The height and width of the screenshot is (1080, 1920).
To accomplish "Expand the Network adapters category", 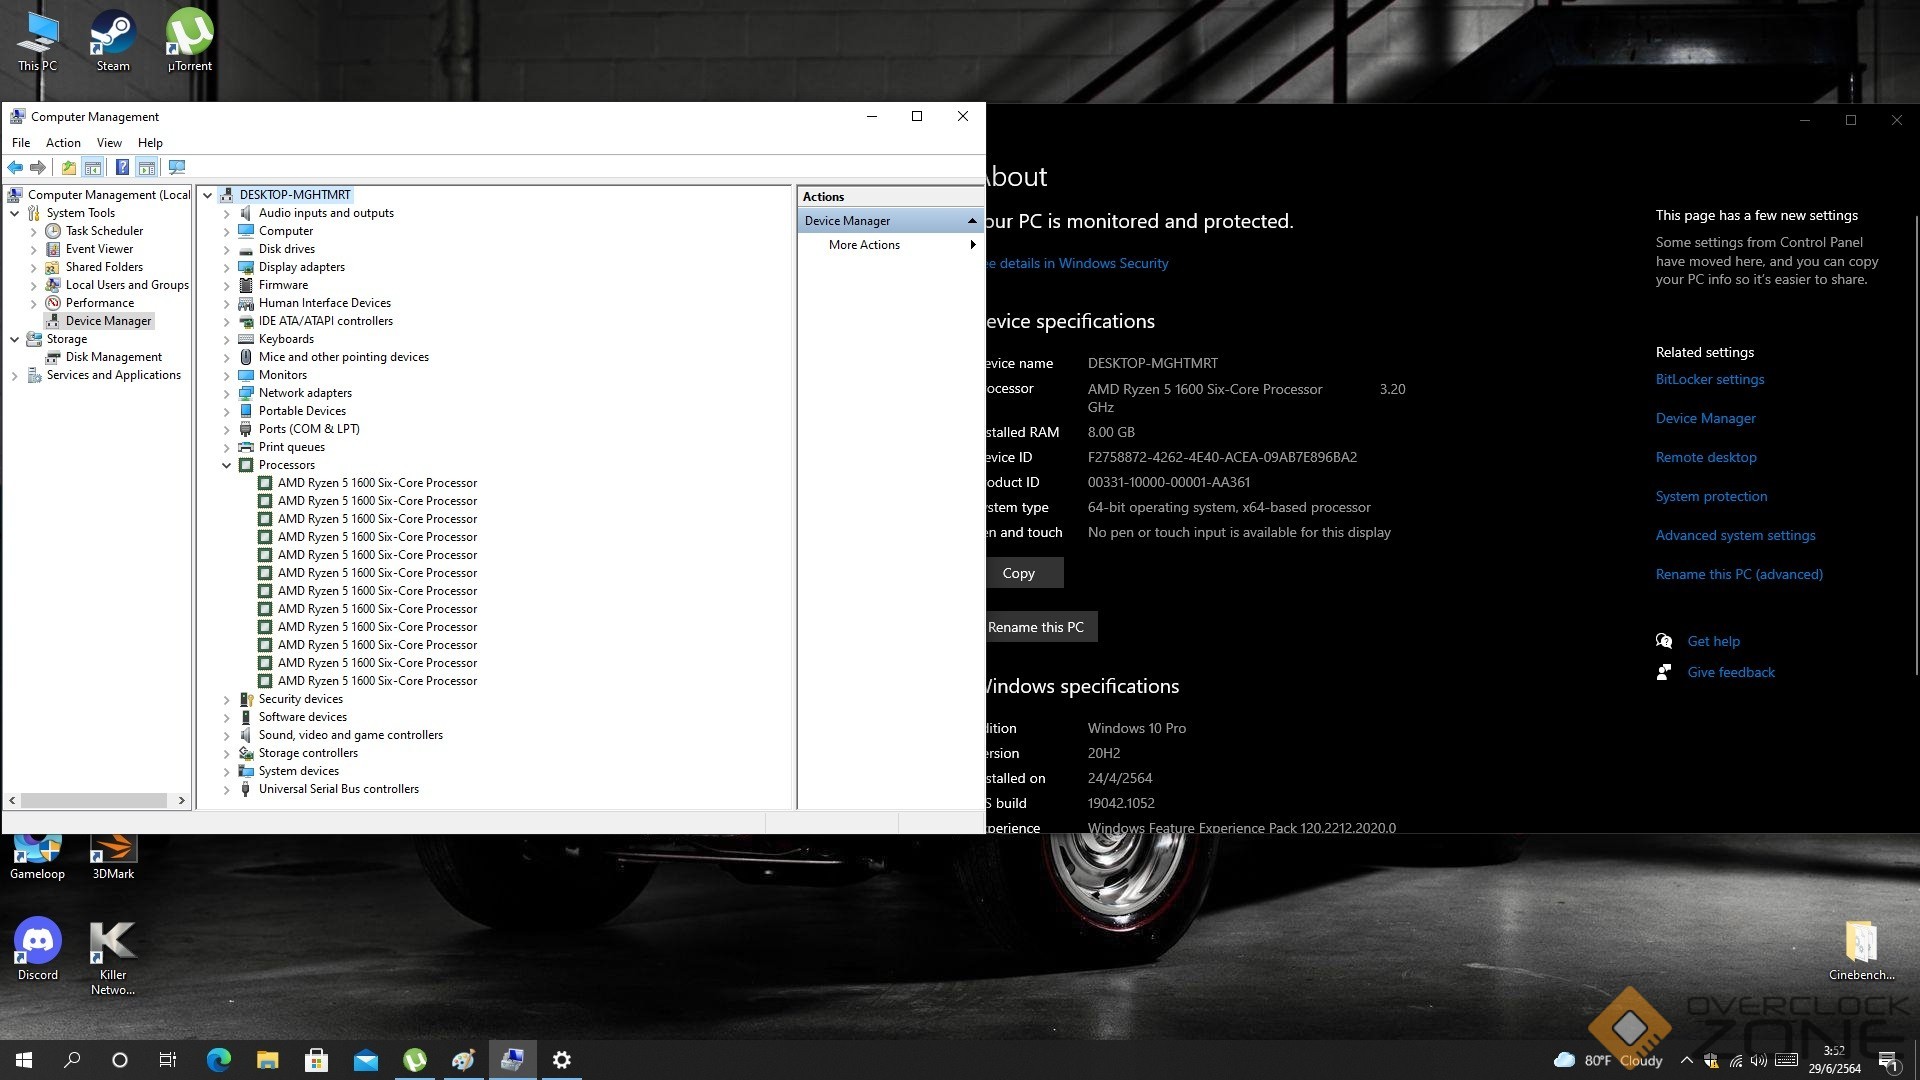I will click(226, 393).
